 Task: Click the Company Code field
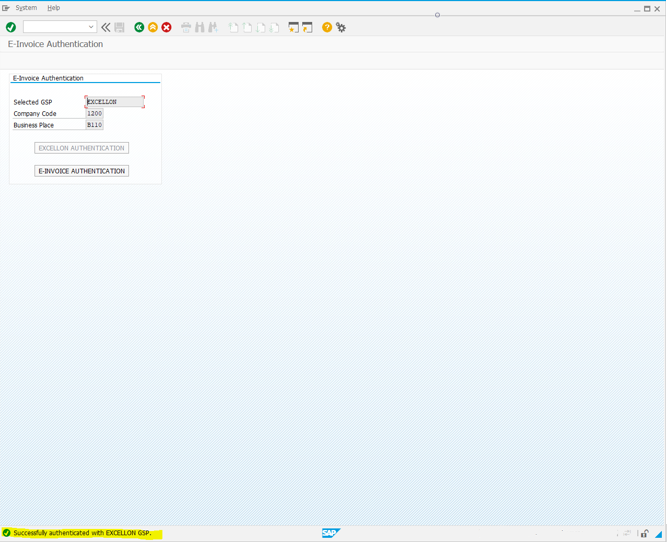[94, 114]
